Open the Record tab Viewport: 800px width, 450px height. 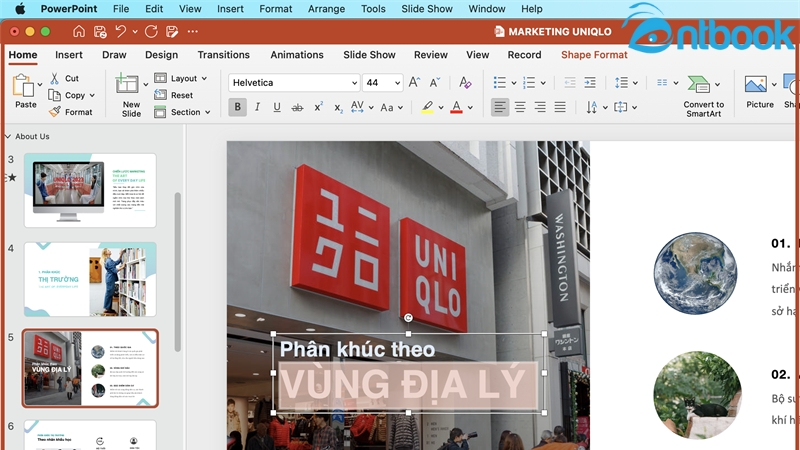pos(524,55)
